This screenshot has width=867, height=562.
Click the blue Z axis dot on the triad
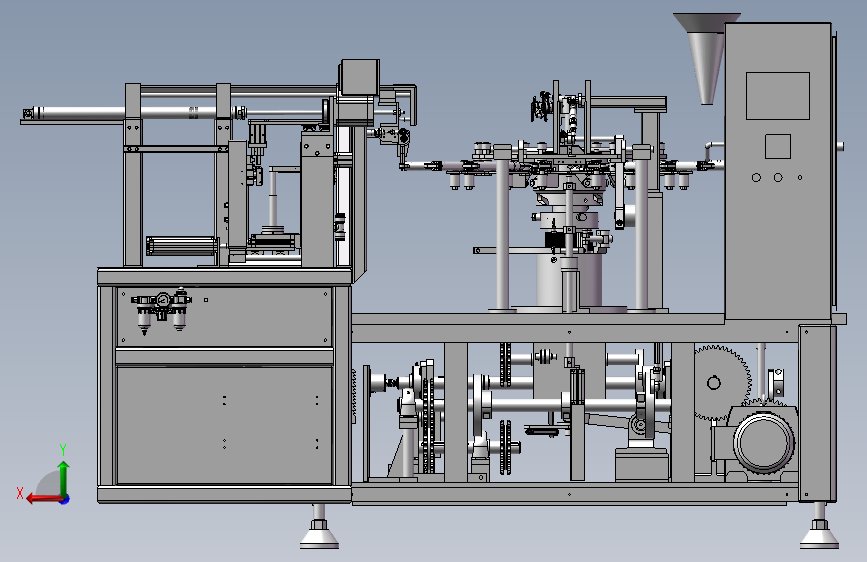(65, 499)
